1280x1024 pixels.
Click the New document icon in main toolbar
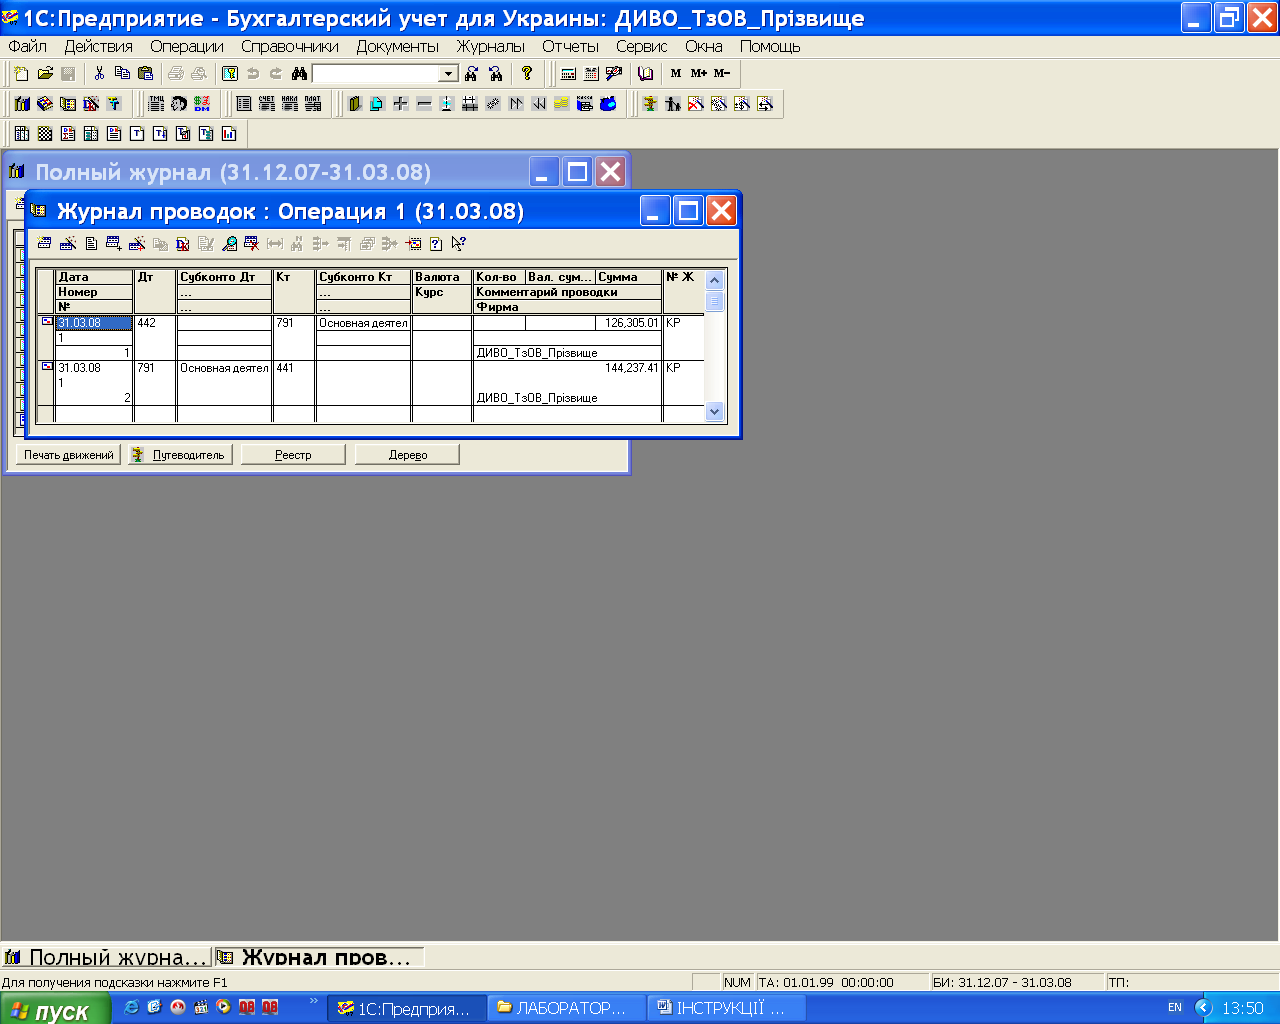click(21, 73)
